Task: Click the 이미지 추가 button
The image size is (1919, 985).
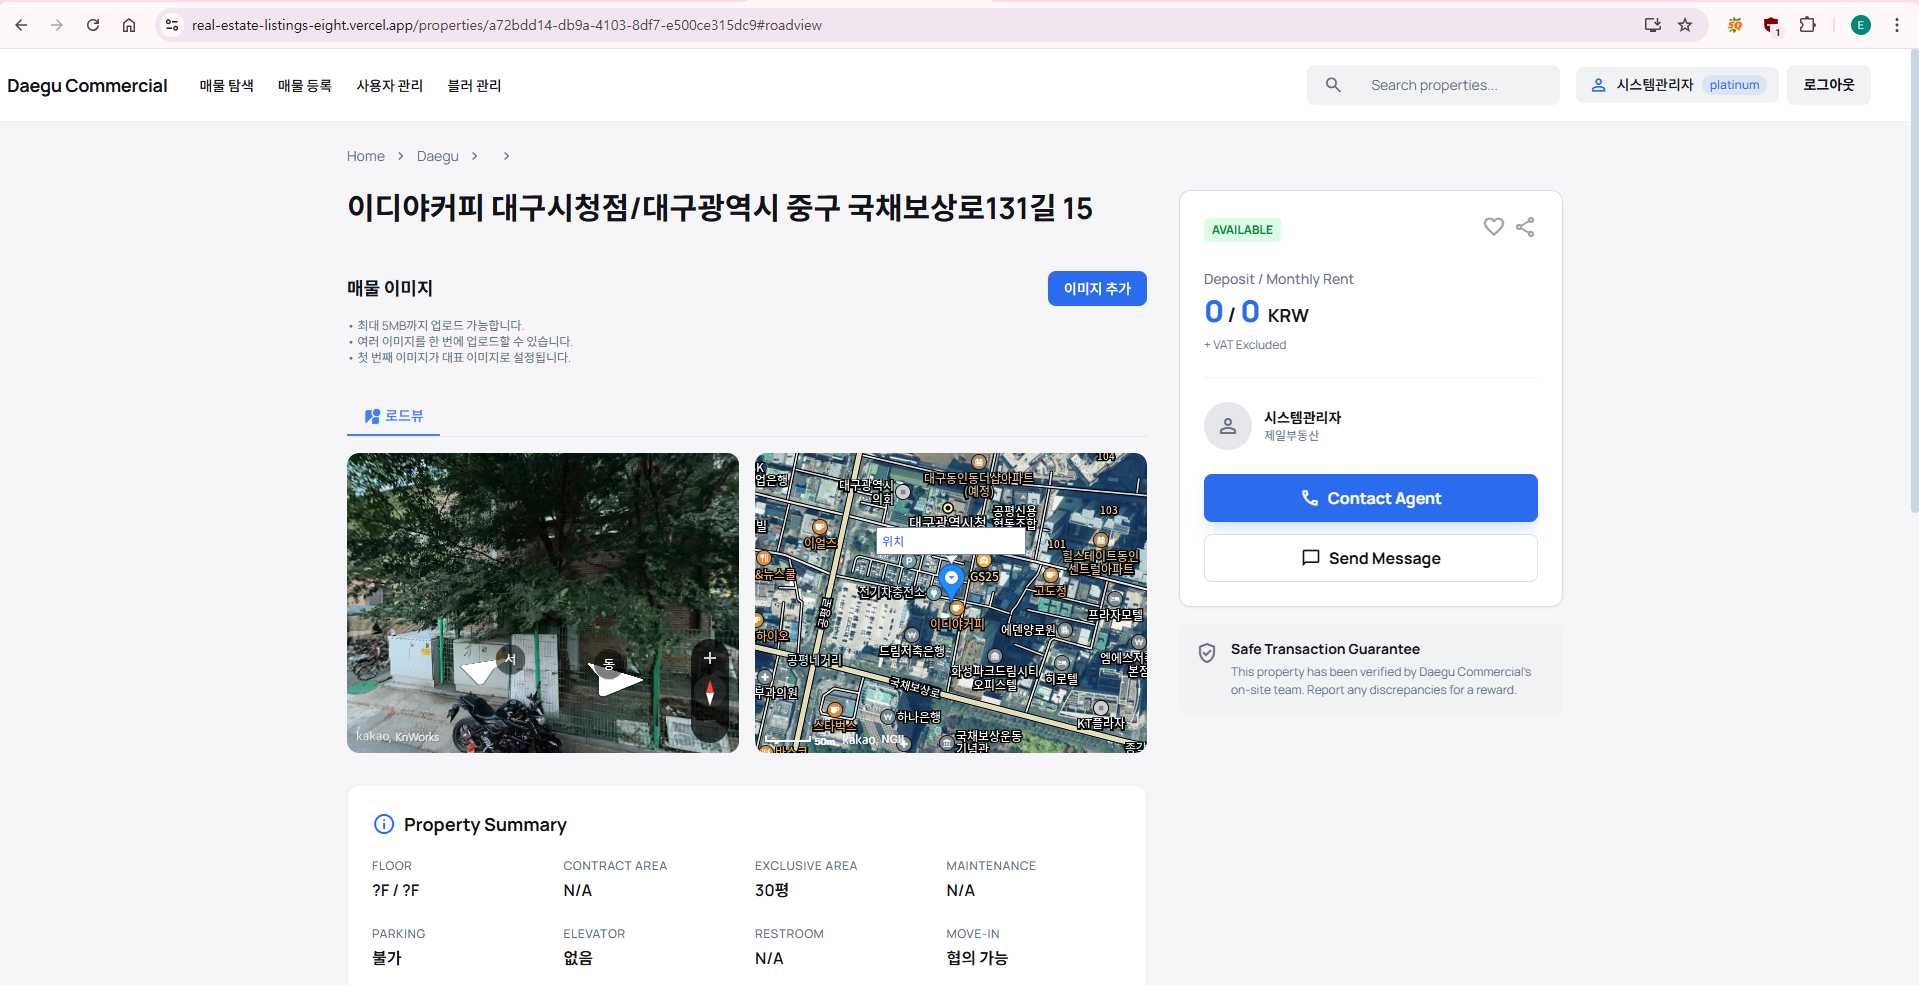Action: coord(1097,289)
